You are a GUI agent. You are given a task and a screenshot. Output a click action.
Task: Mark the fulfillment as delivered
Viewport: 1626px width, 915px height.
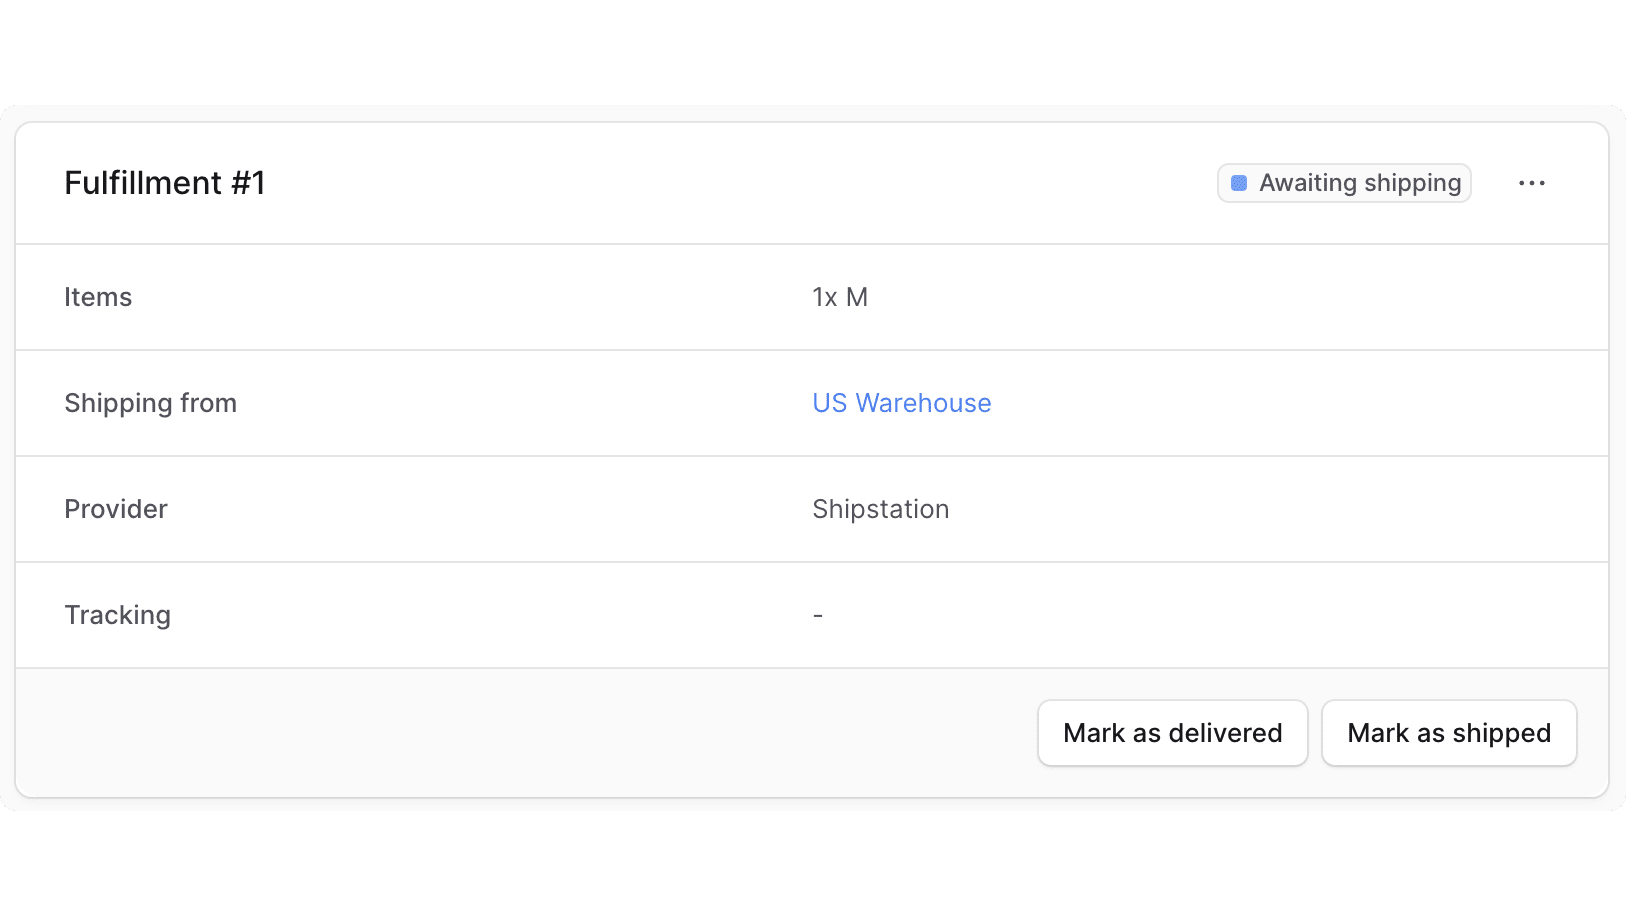tap(1172, 733)
